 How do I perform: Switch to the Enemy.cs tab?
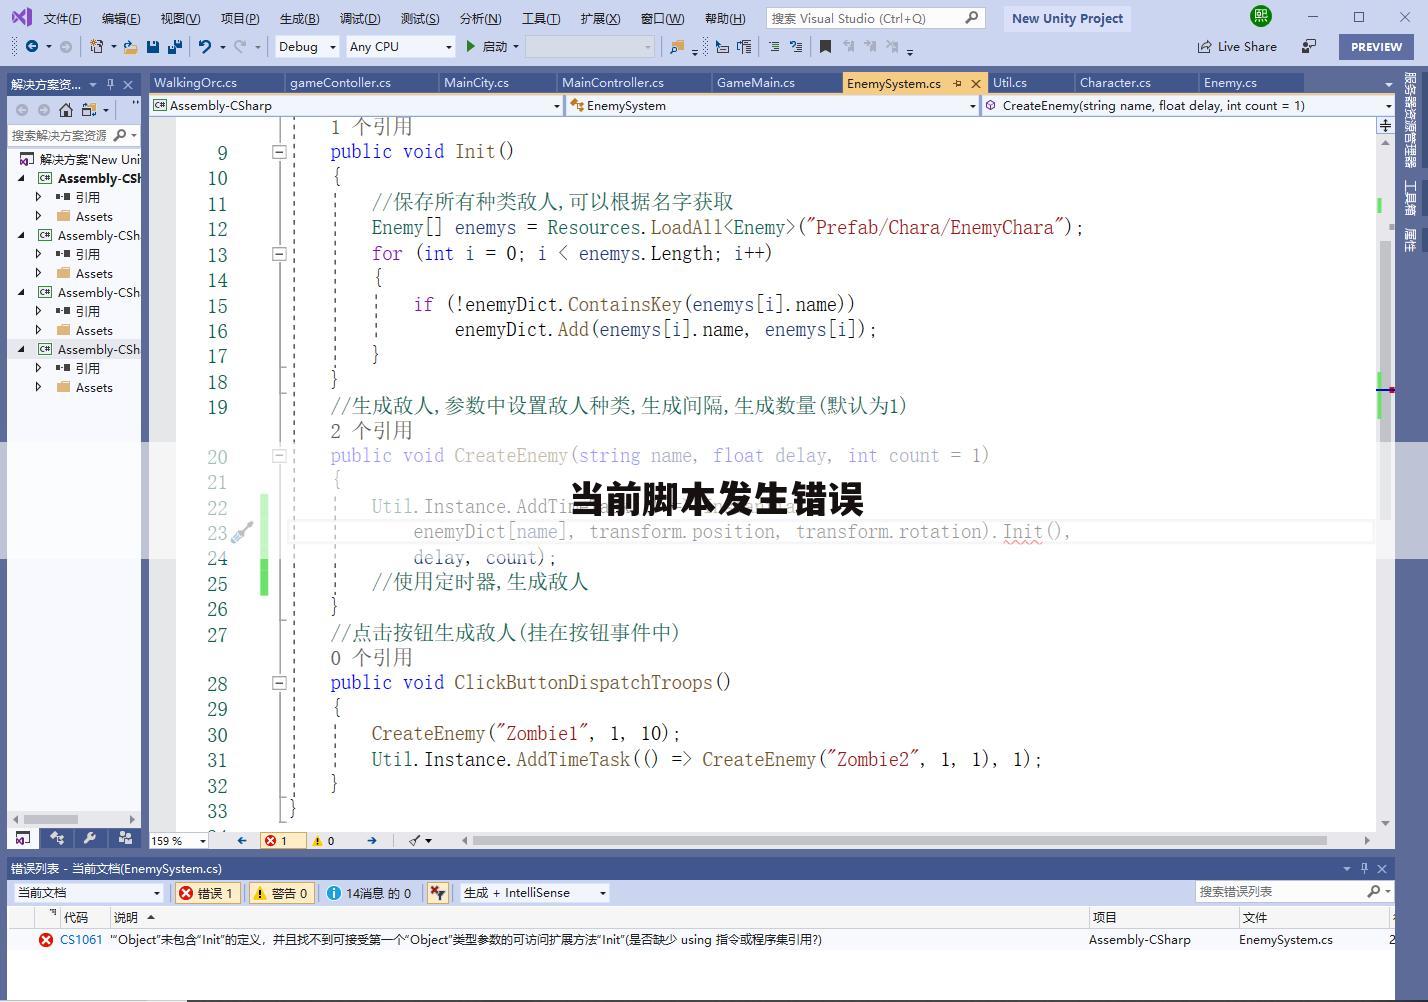pos(1230,83)
